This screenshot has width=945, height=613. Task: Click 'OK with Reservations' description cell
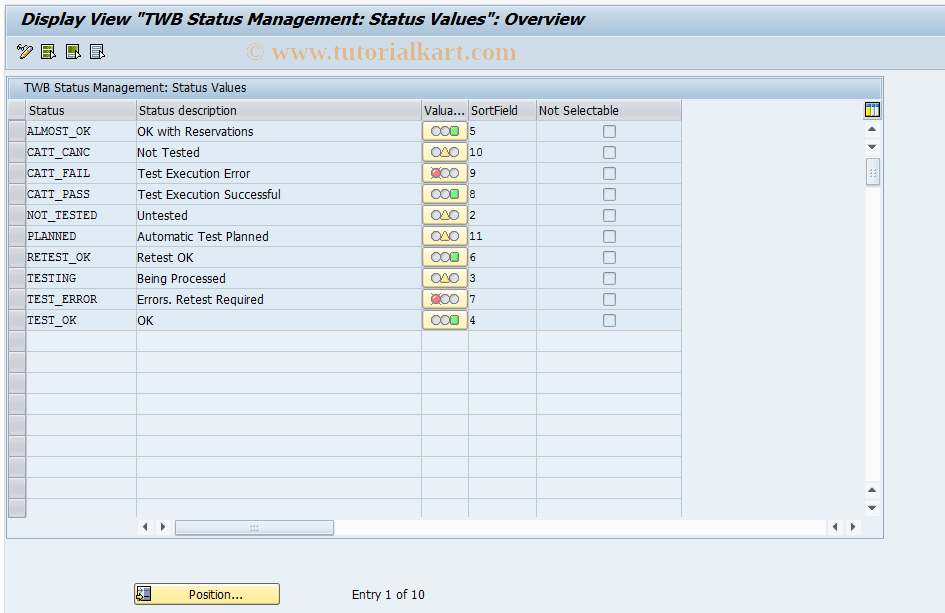pyautogui.click(x=279, y=131)
